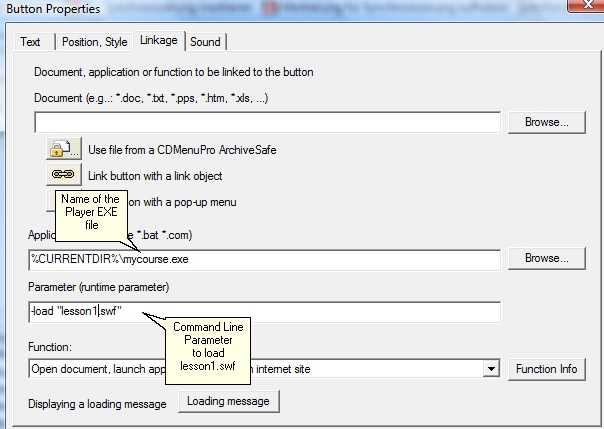Click inside the empty Document path field
This screenshot has height=429, width=604.
267,122
